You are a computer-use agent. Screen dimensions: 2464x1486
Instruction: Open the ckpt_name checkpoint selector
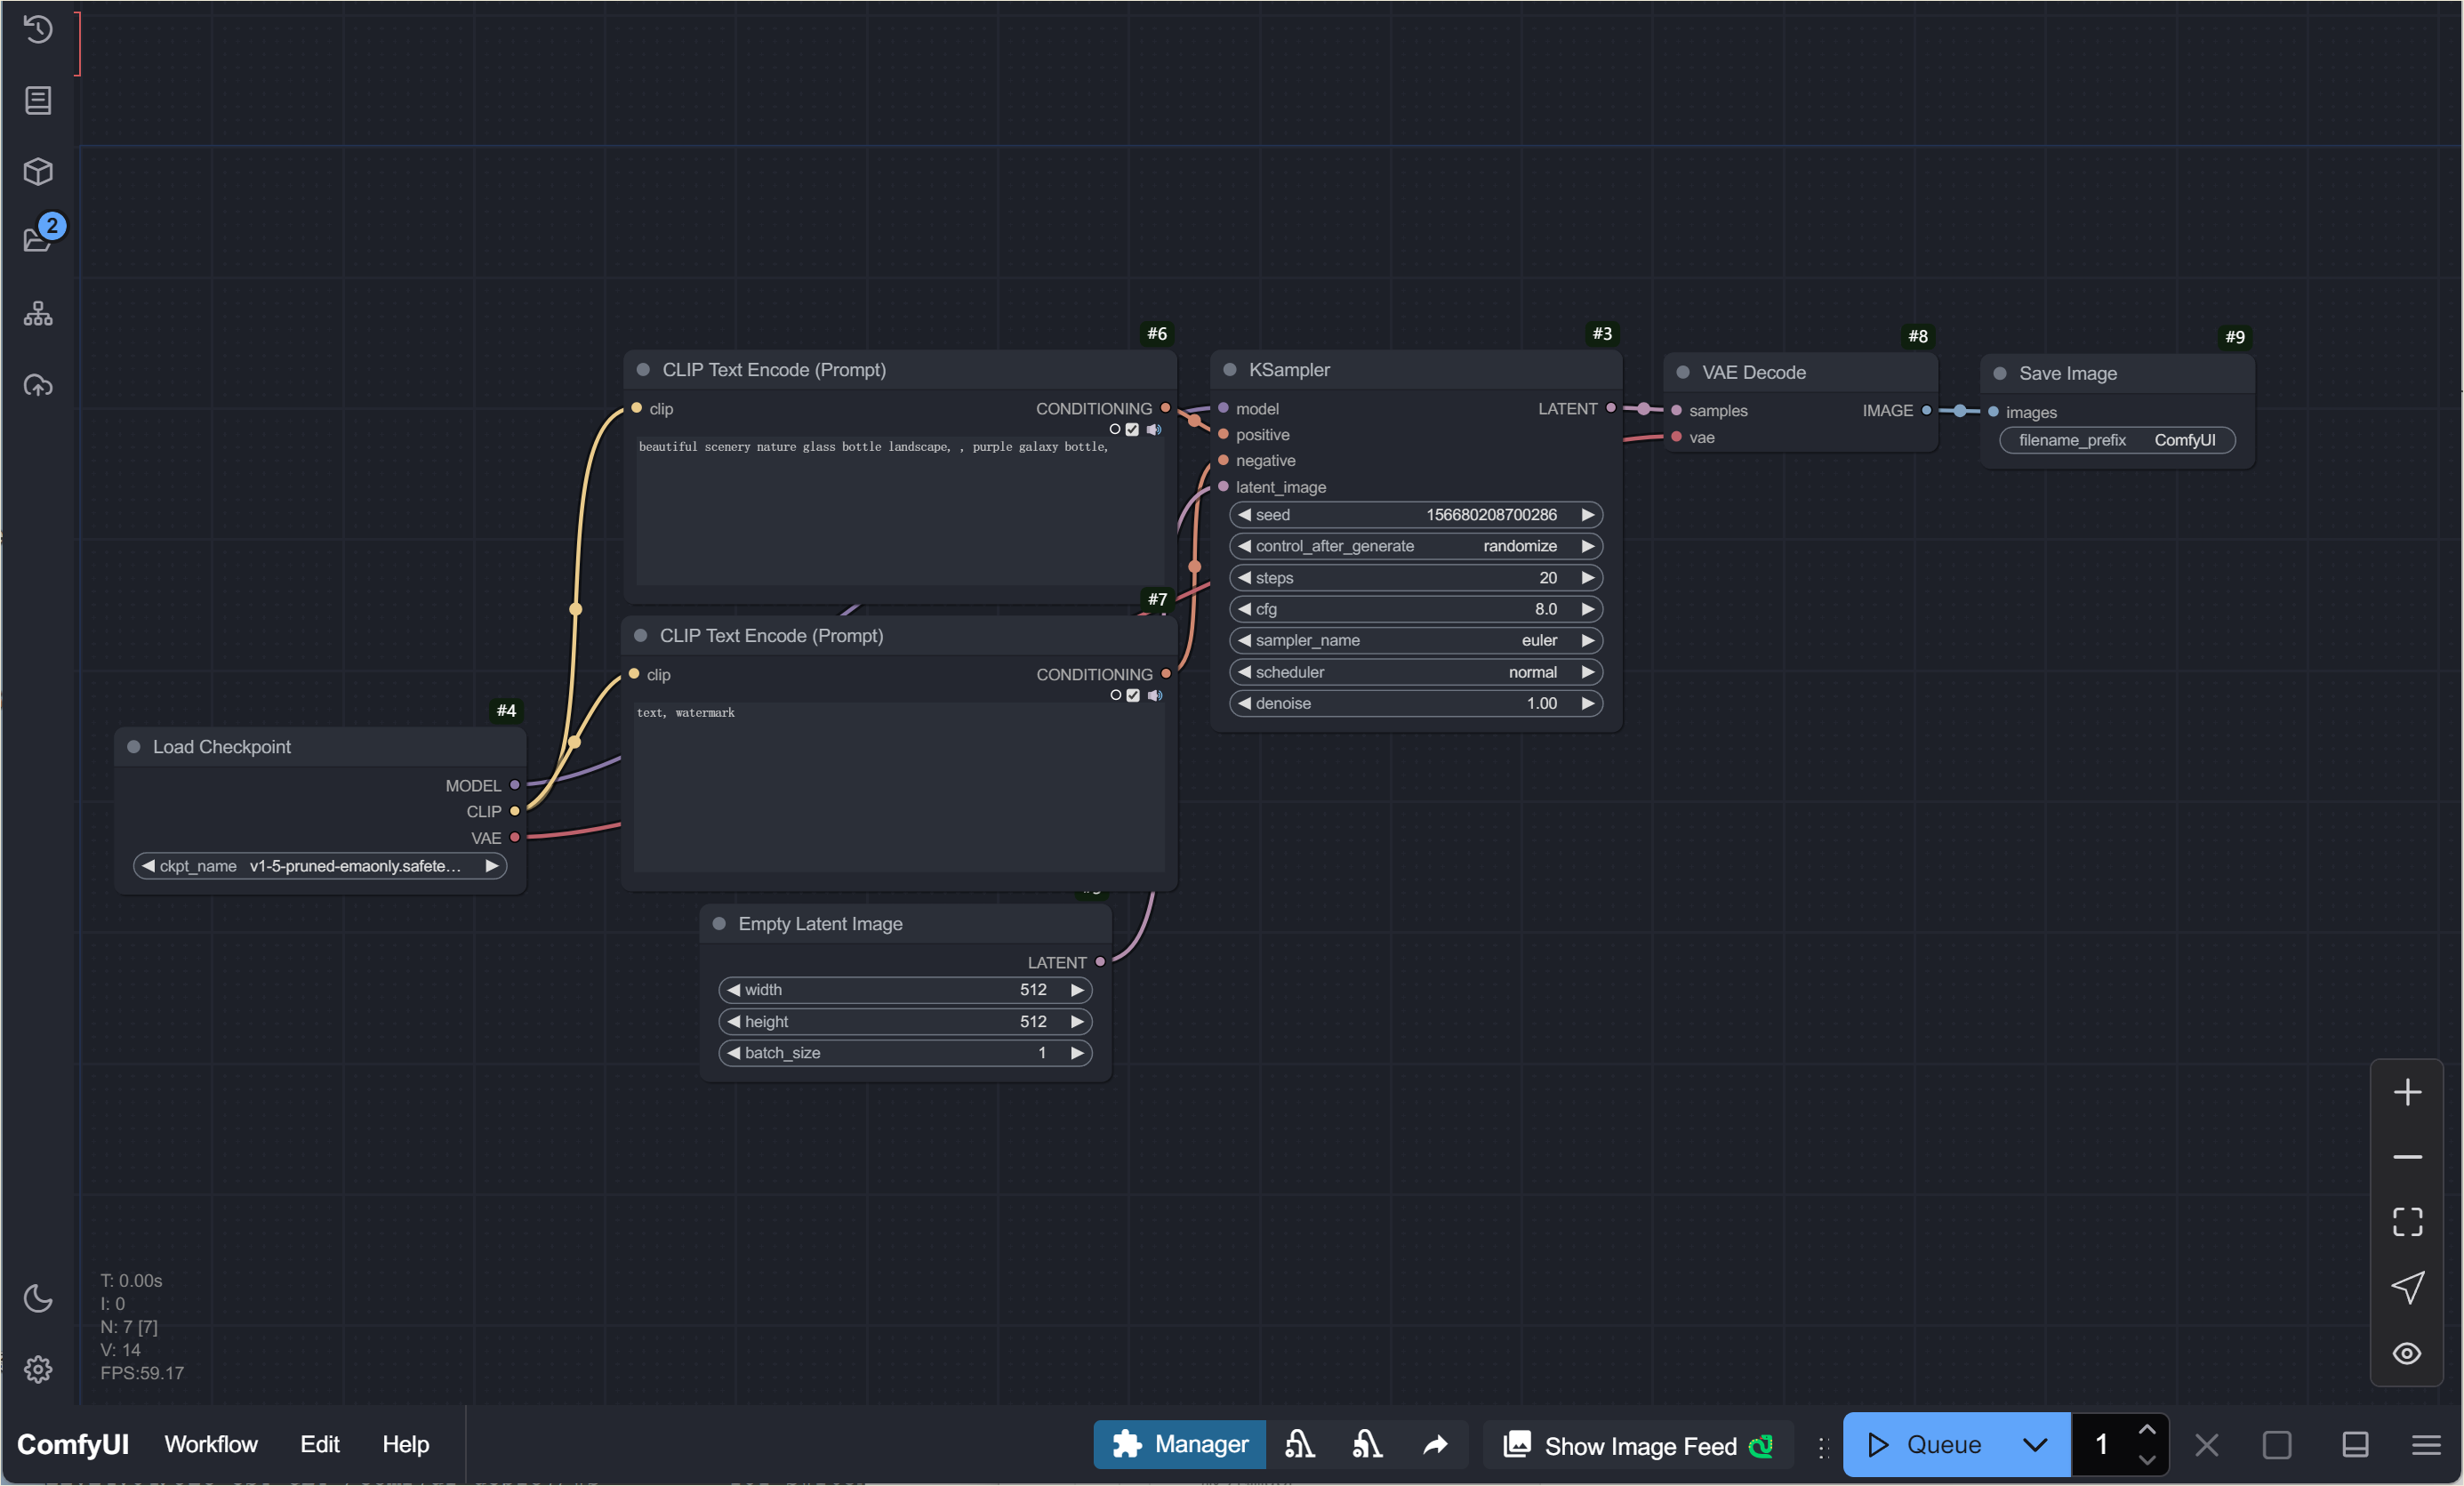coord(320,866)
